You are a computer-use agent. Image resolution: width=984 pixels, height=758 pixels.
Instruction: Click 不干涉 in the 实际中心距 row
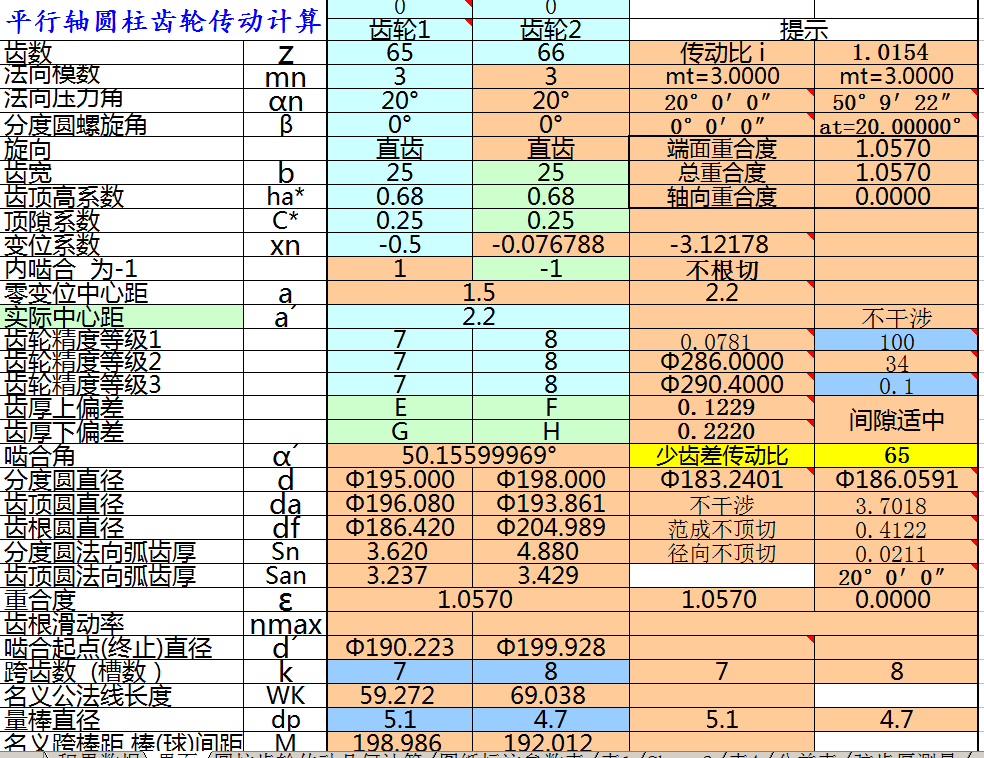click(x=896, y=318)
